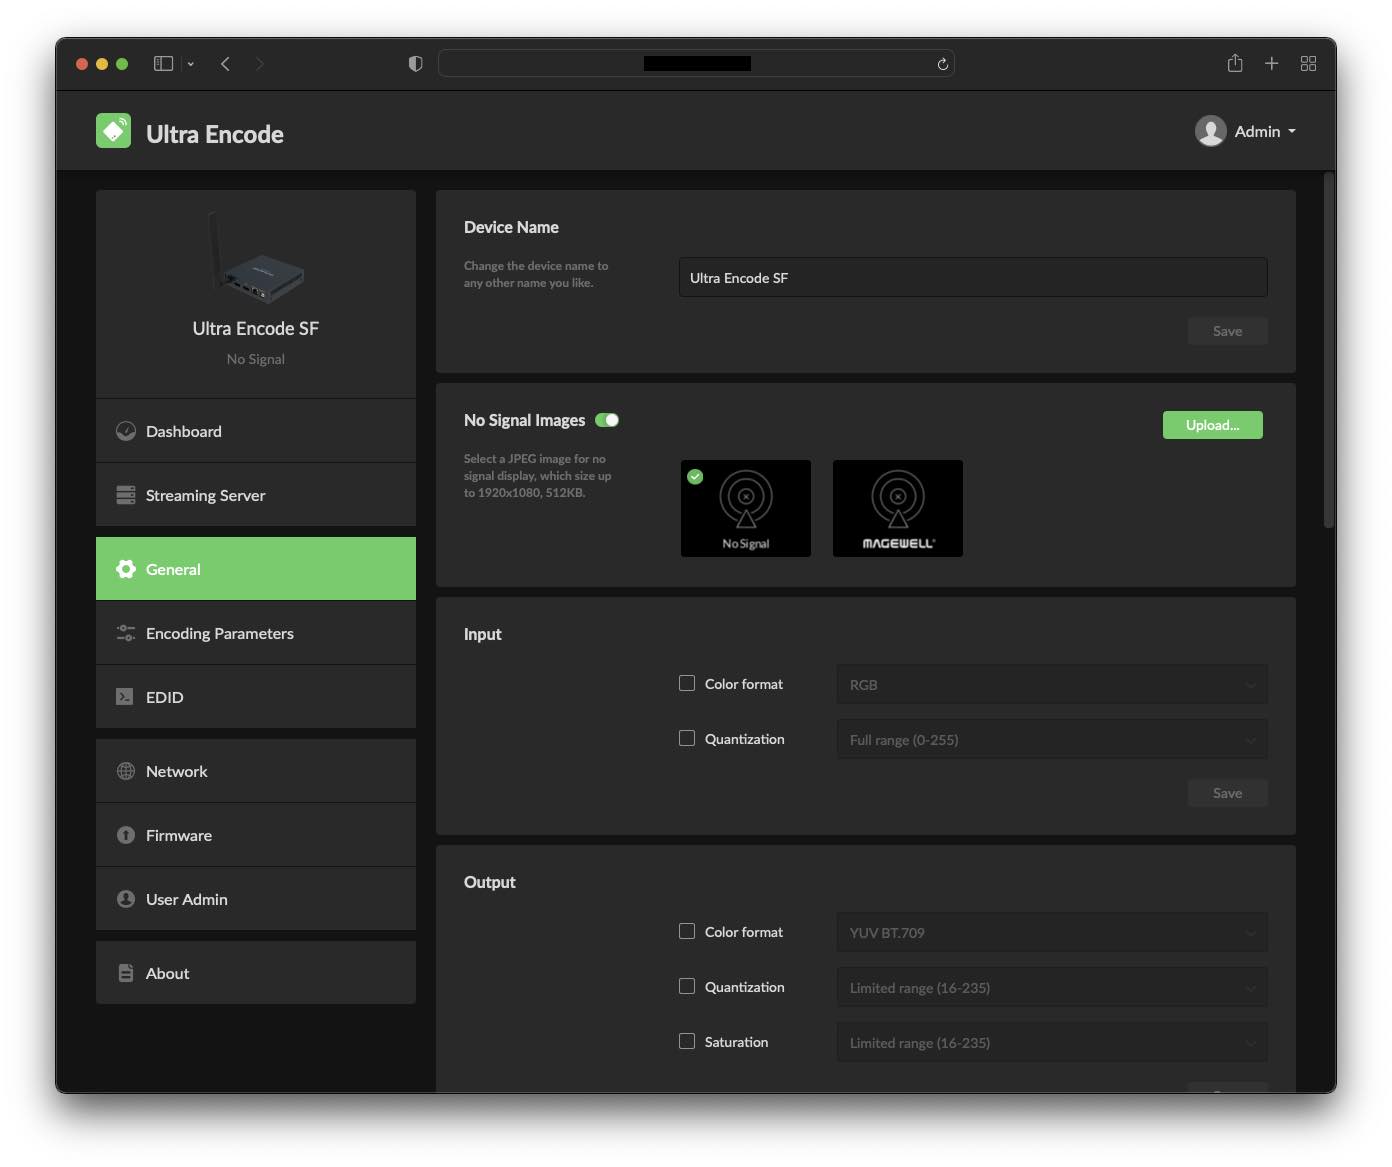Open a new tab with plus icon
1392x1167 pixels.
click(1272, 63)
